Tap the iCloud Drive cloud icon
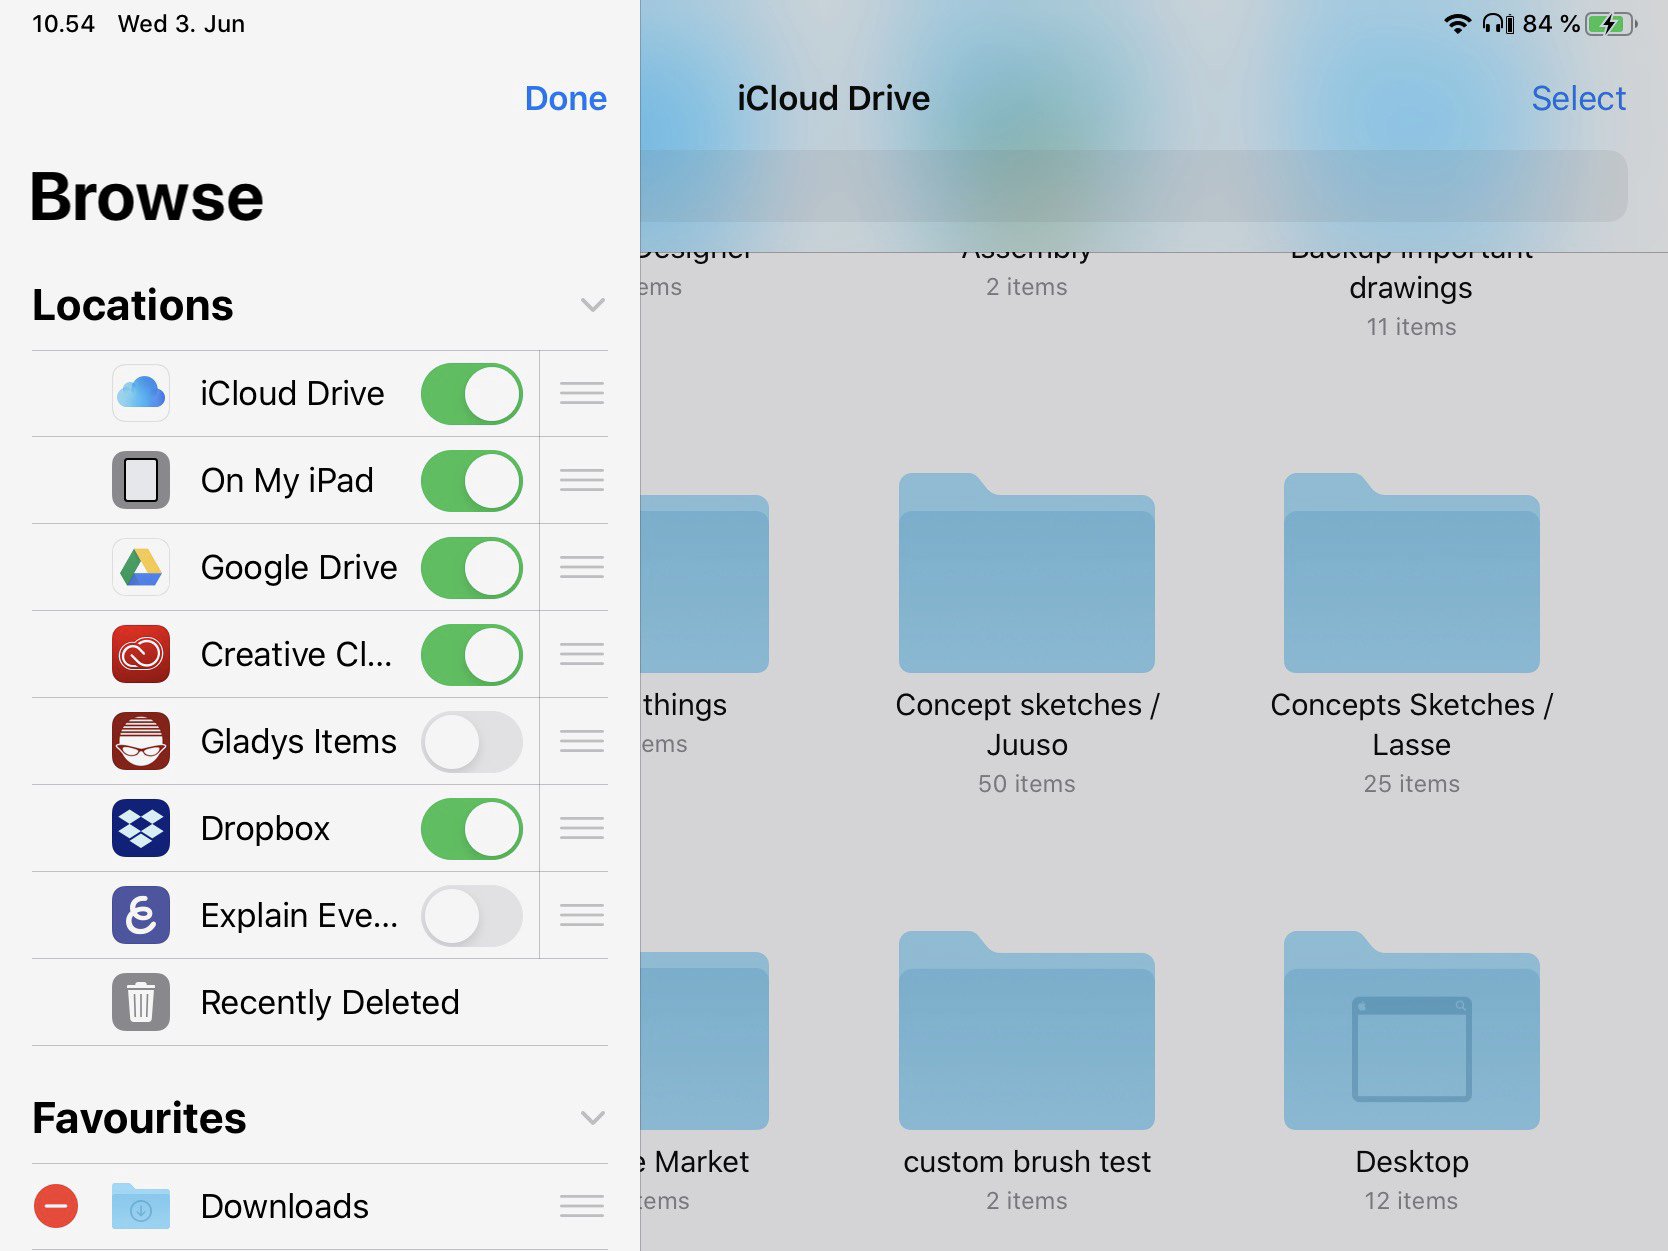The width and height of the screenshot is (1668, 1251). tap(141, 393)
